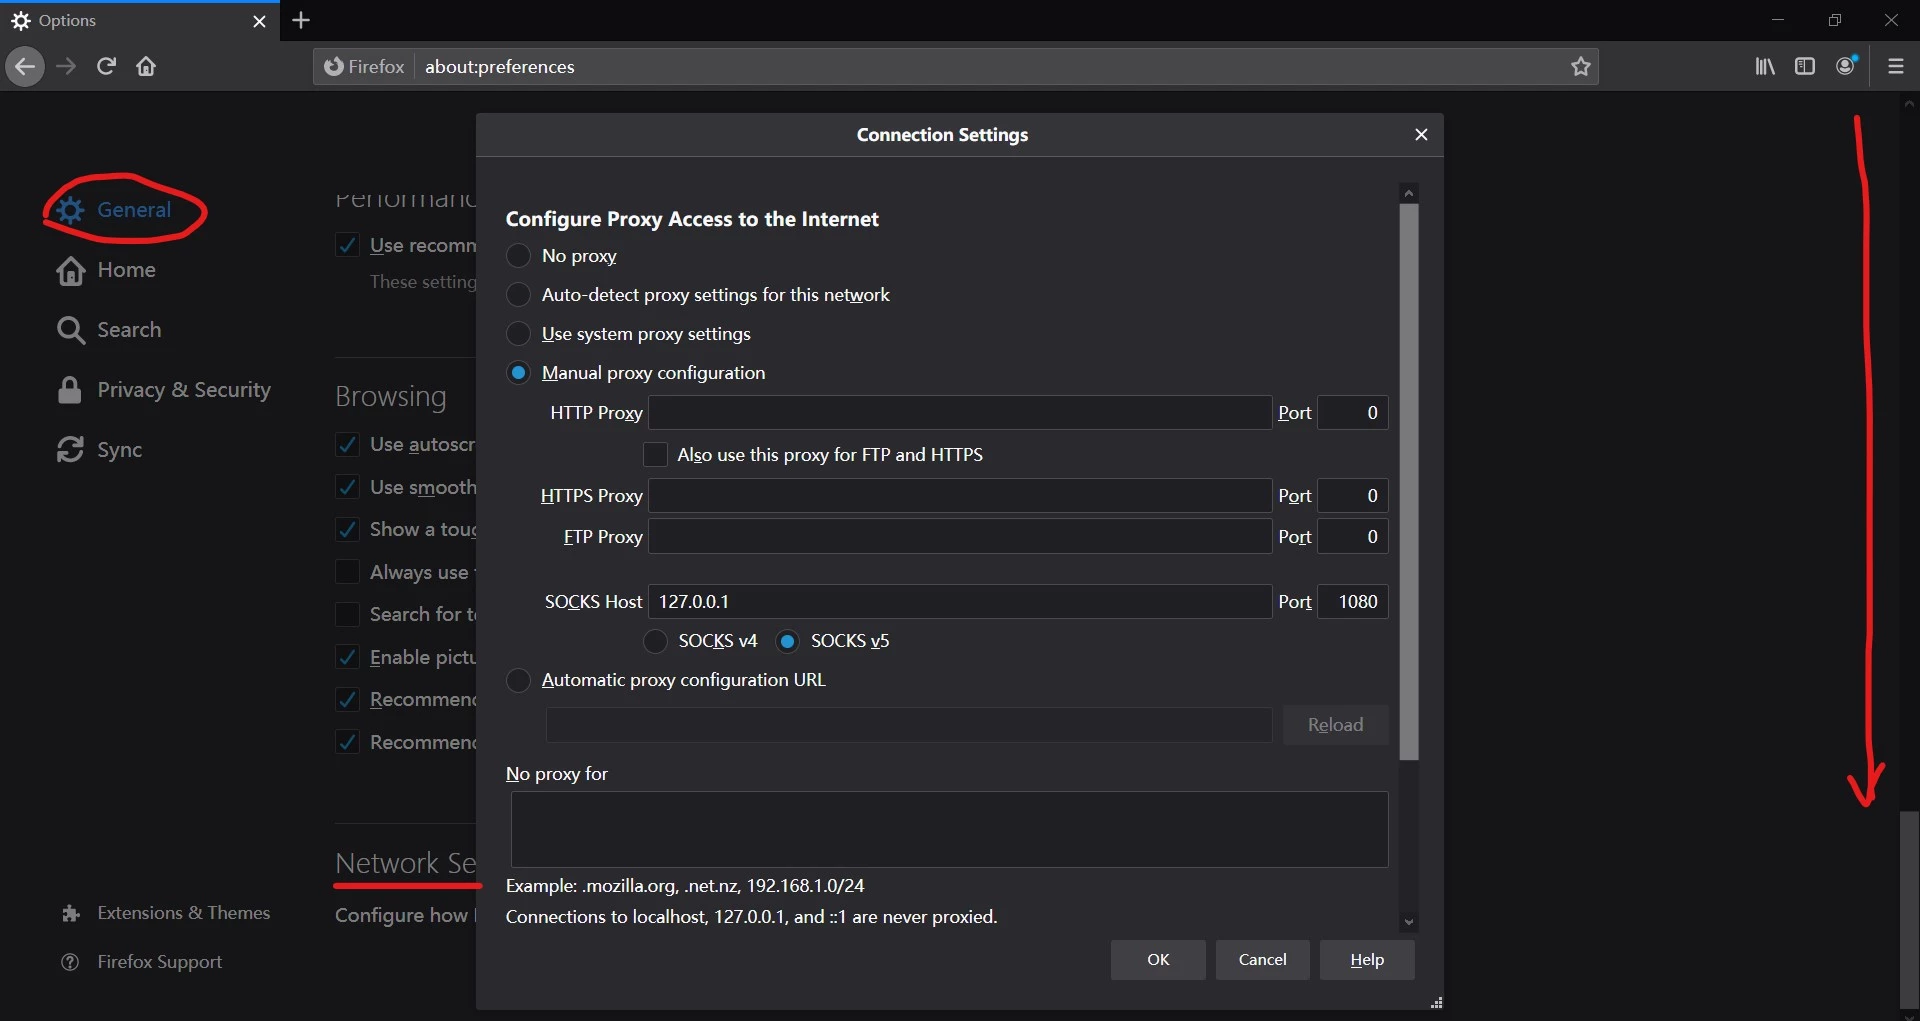The image size is (1920, 1021).
Task: Click the Firefox identity icon in URL bar
Action: click(x=364, y=67)
